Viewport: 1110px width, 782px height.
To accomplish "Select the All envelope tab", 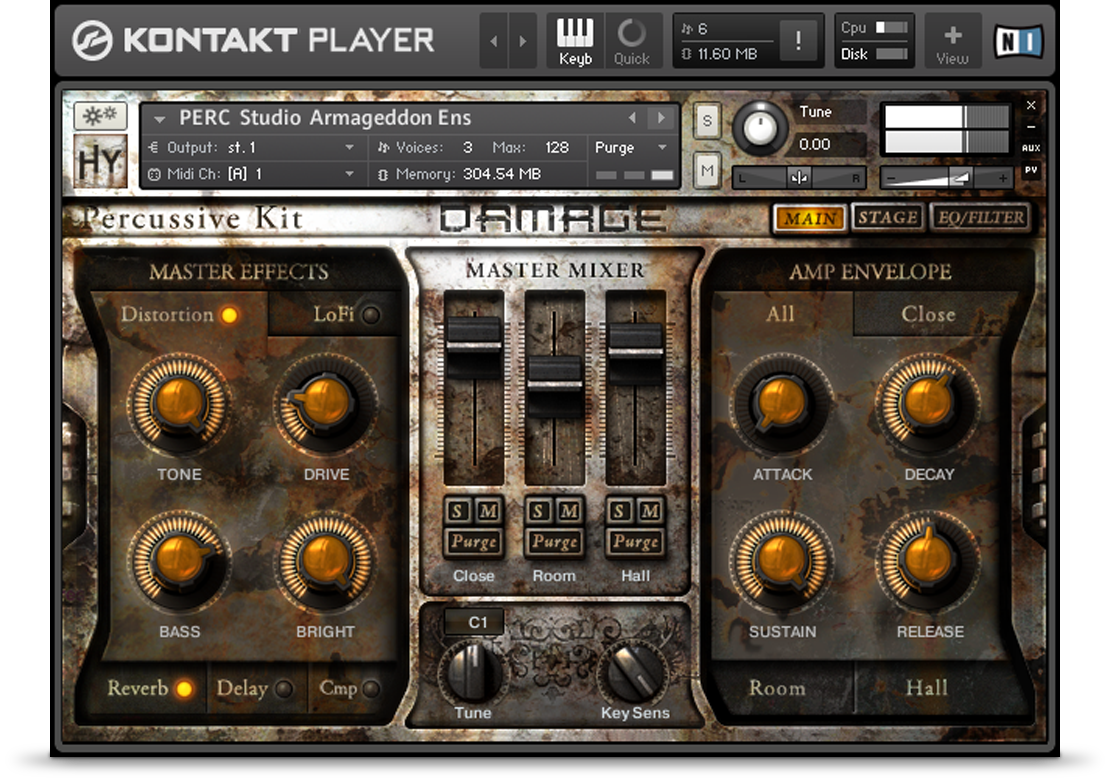I will point(780,314).
